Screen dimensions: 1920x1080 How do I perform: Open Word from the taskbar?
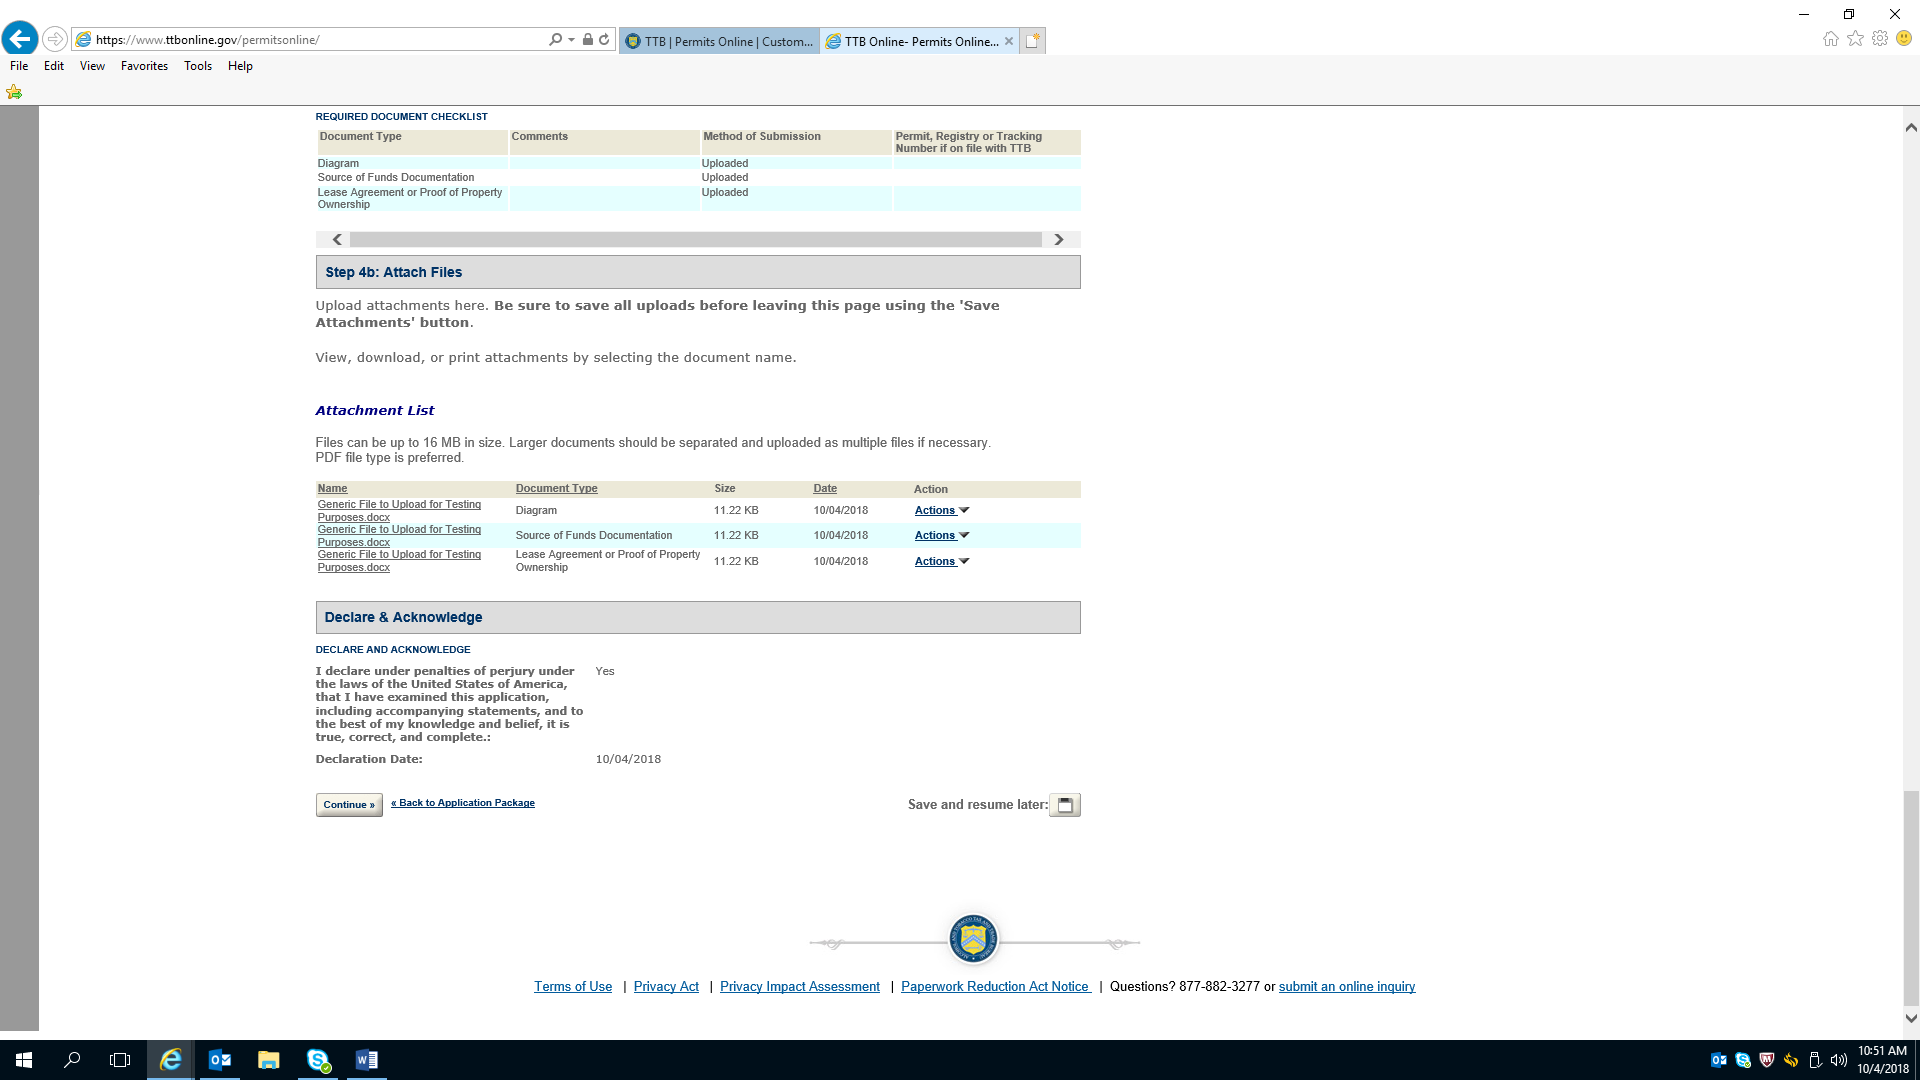click(367, 1060)
